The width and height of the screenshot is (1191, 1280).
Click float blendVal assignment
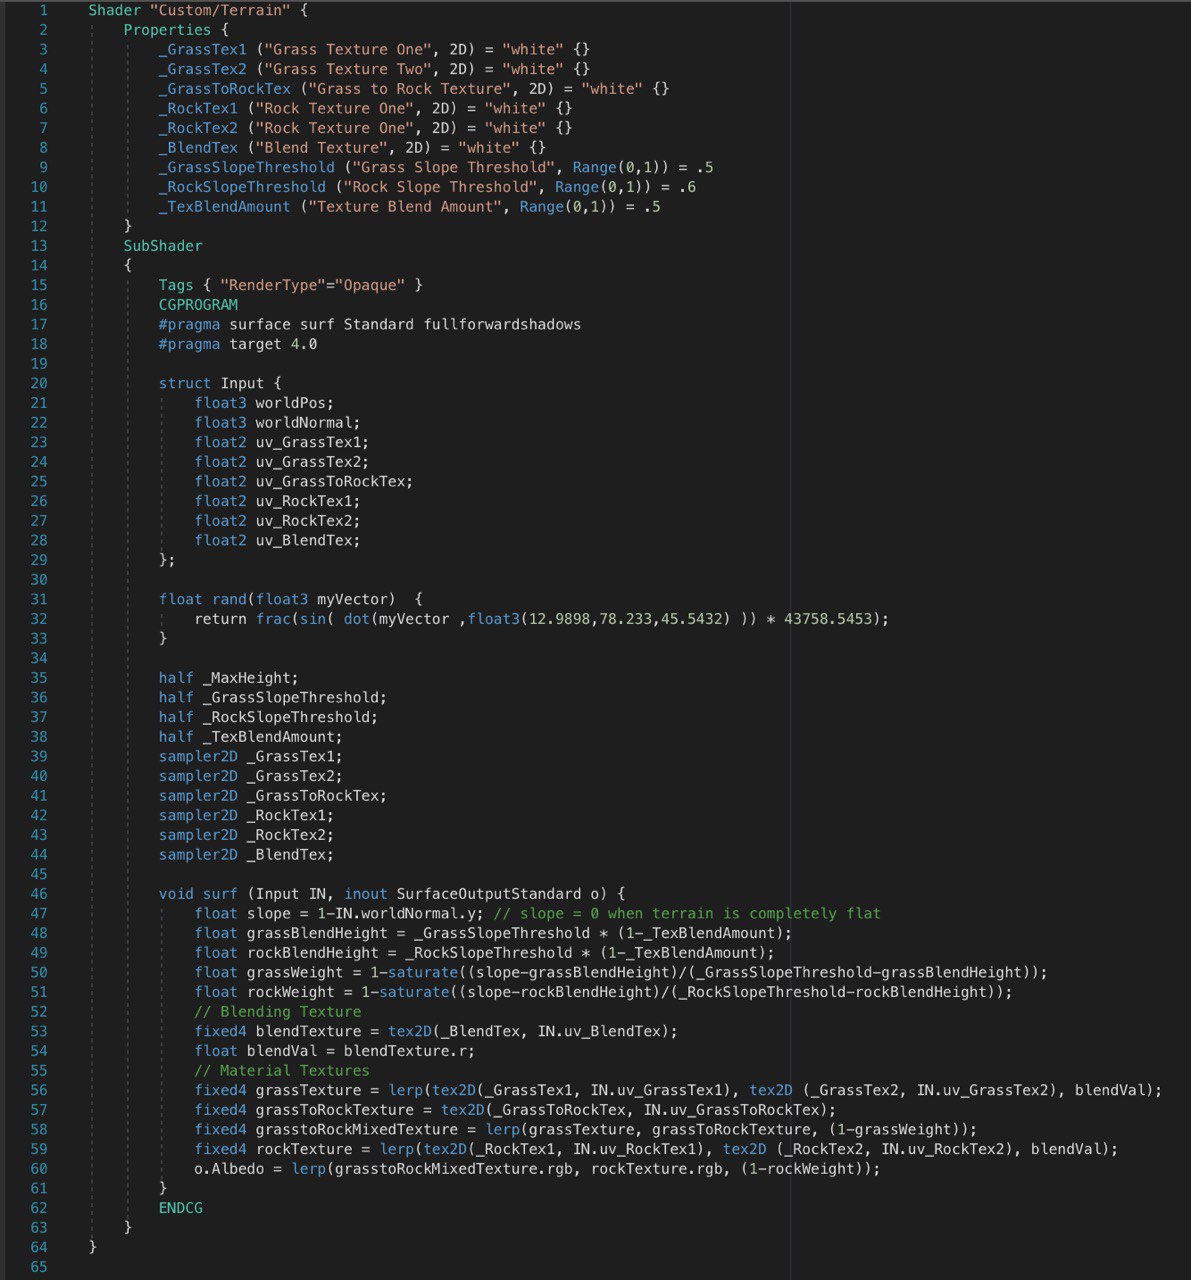[x=334, y=1051]
